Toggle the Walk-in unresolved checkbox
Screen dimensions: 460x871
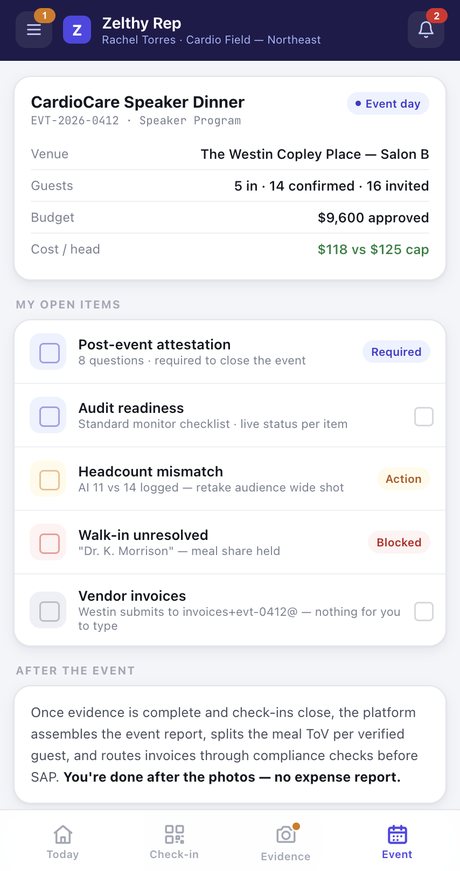point(48,542)
